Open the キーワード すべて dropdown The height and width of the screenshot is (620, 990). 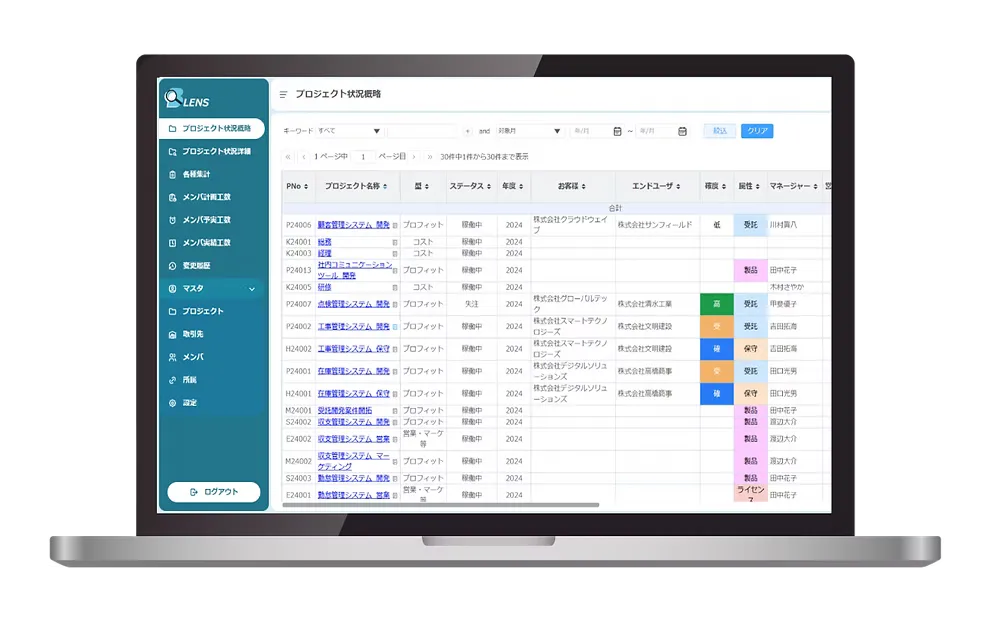(349, 131)
